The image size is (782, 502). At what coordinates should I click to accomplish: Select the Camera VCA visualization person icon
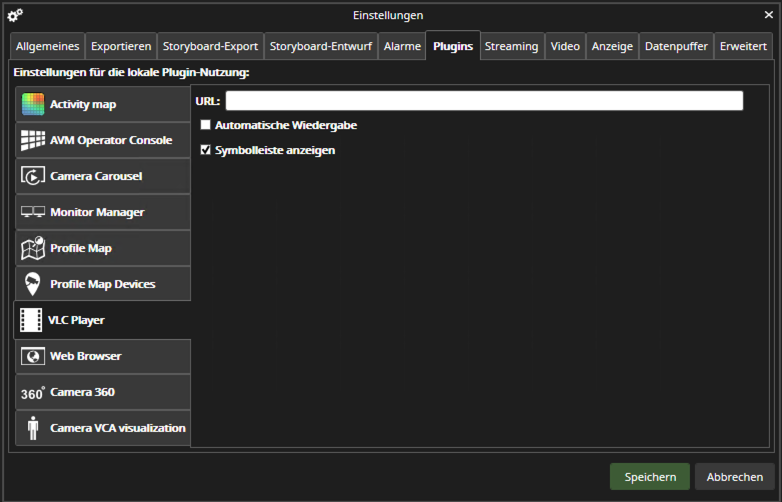pyautogui.click(x=34, y=428)
